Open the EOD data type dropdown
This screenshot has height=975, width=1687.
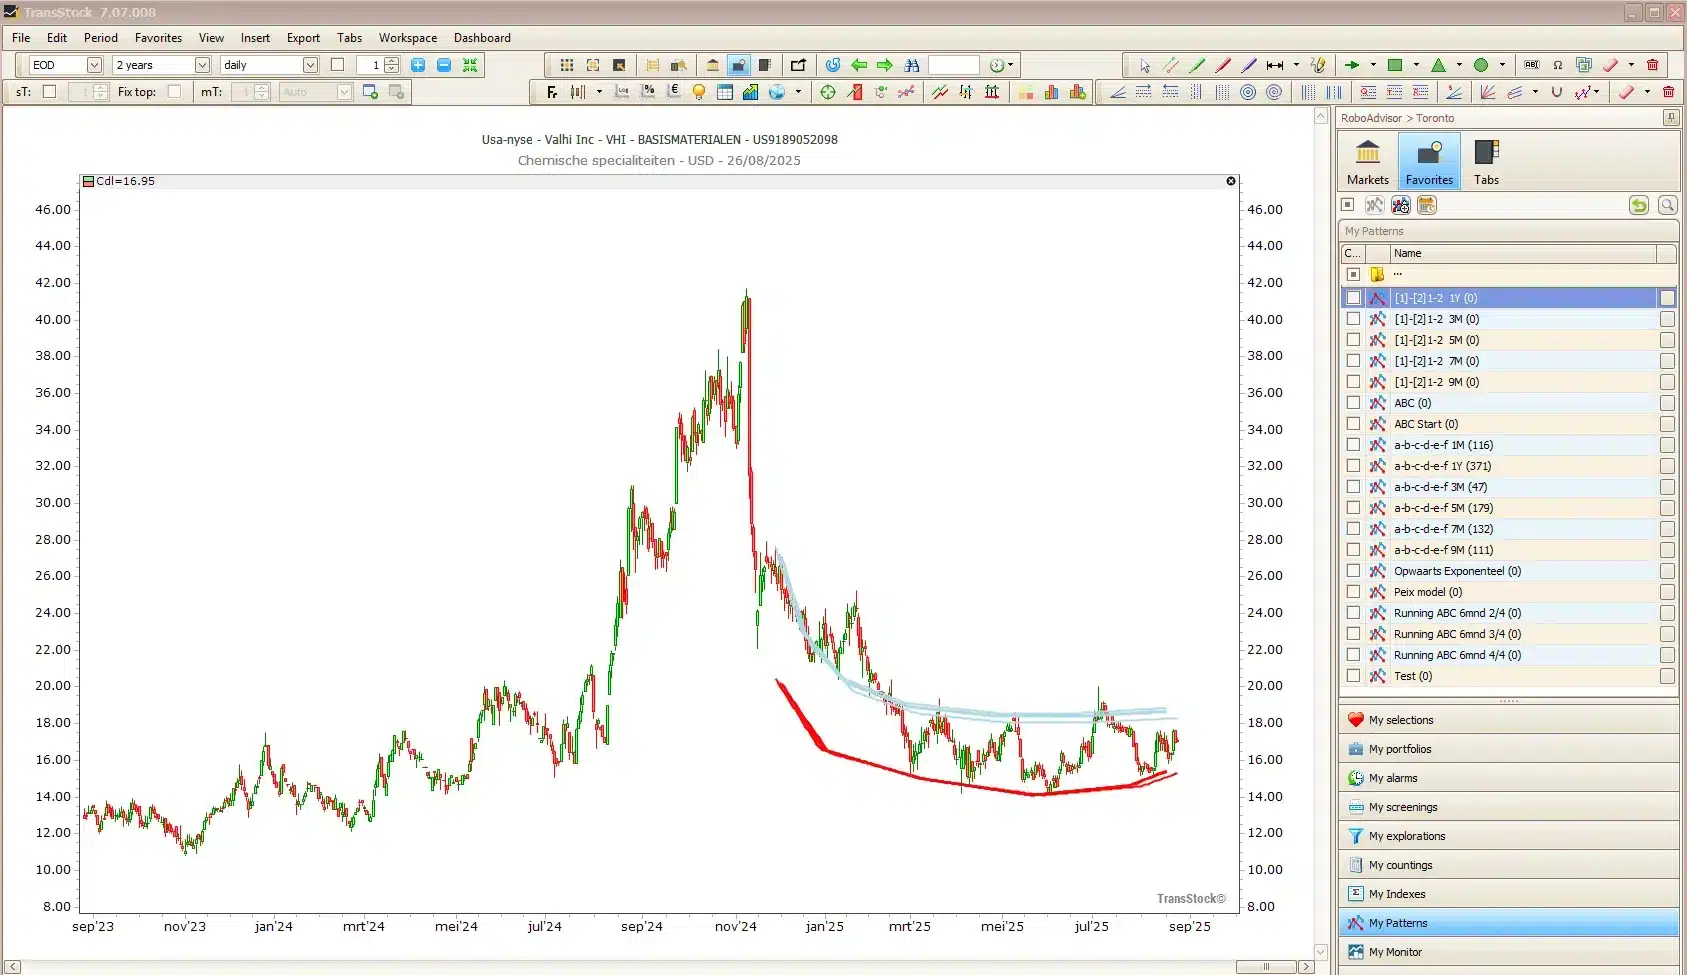94,65
